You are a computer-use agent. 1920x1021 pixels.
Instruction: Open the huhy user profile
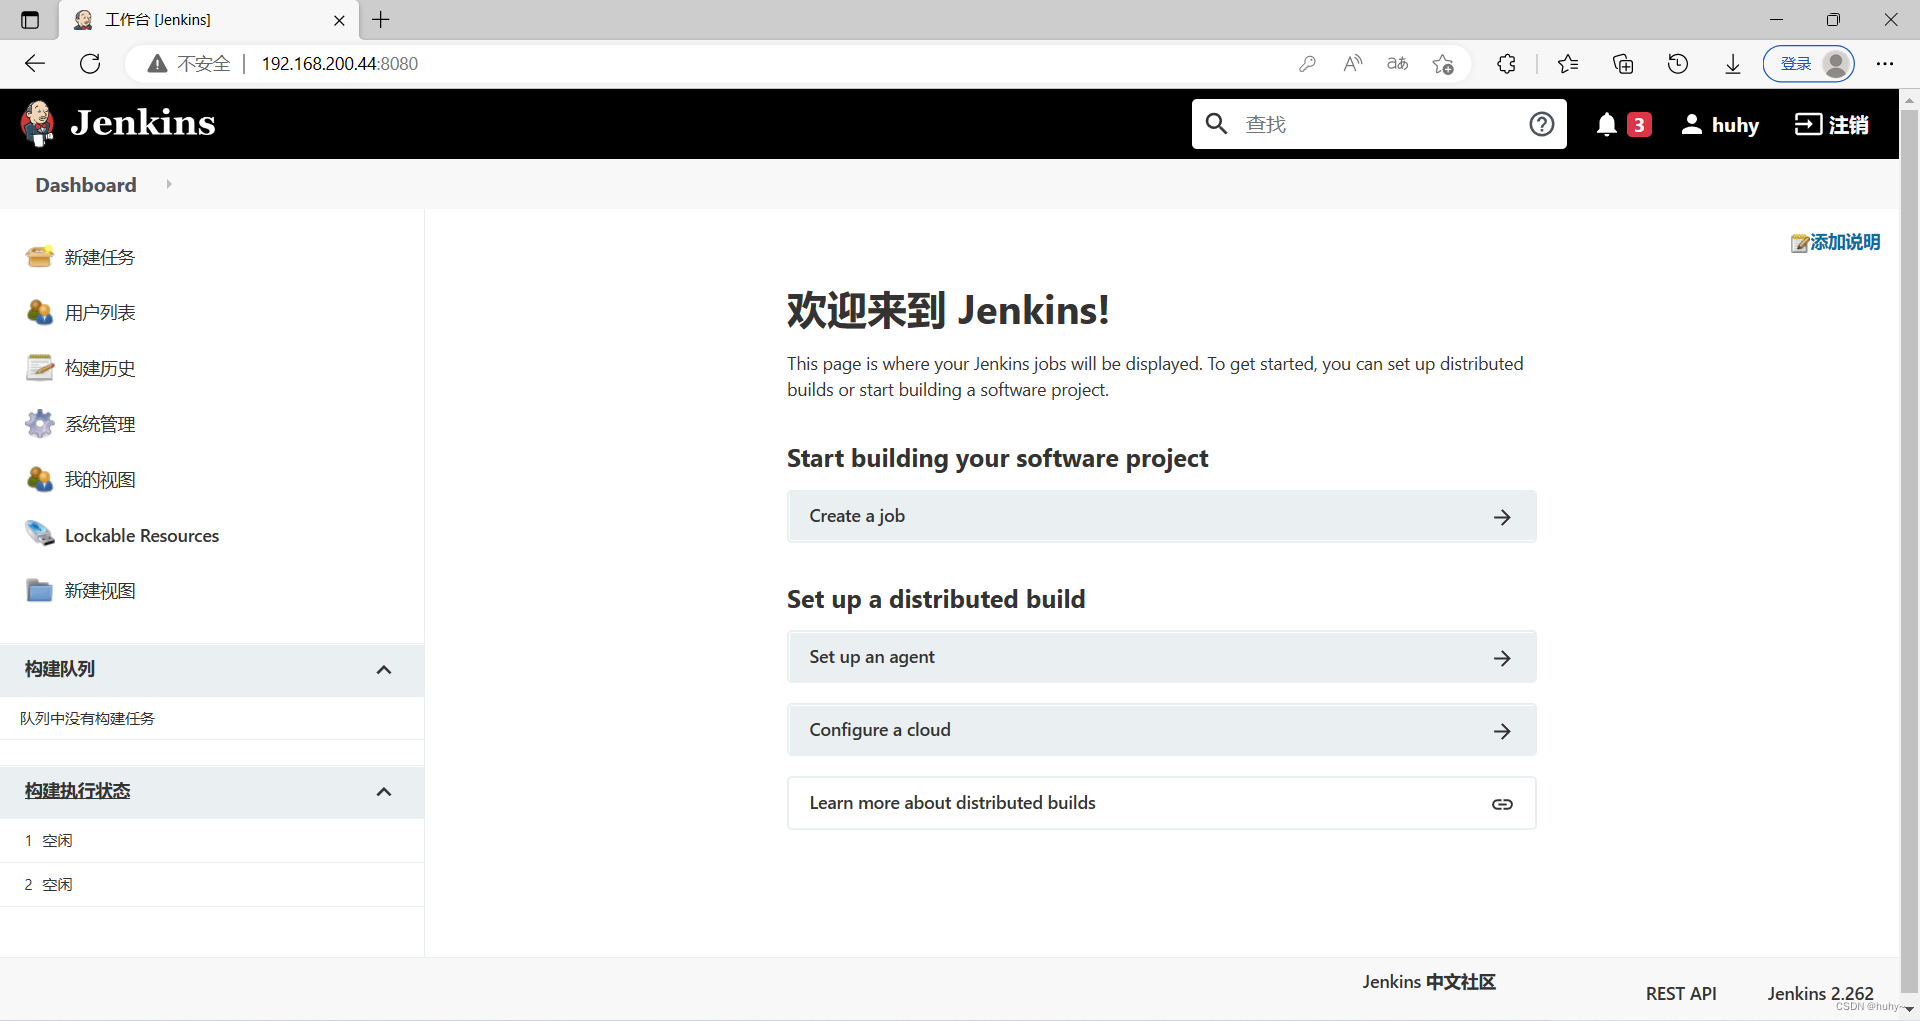point(1720,125)
